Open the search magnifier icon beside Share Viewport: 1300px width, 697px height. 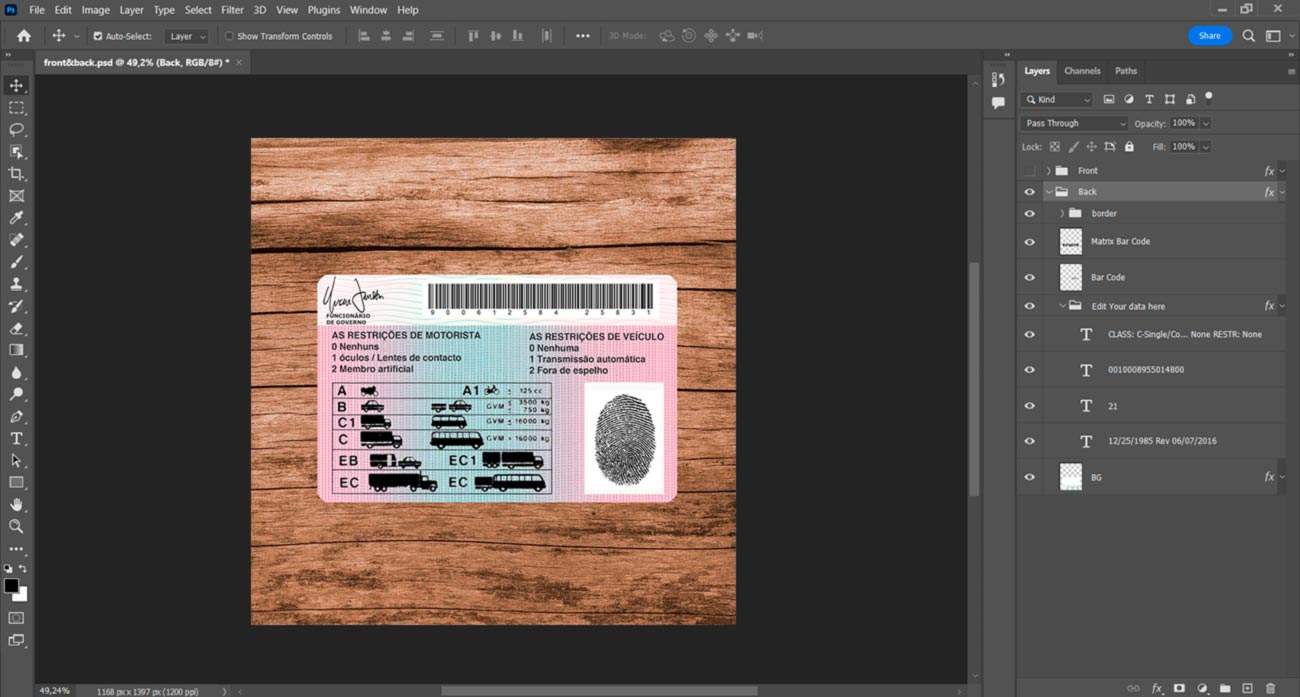click(x=1248, y=36)
